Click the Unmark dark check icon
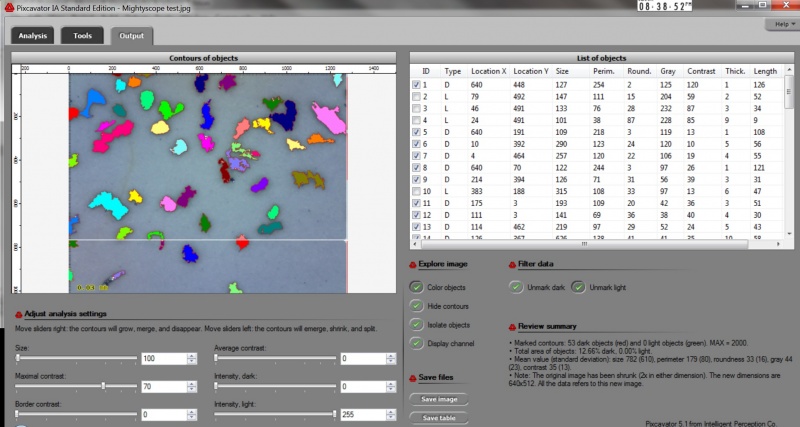This screenshot has height=427, width=800. [x=516, y=287]
